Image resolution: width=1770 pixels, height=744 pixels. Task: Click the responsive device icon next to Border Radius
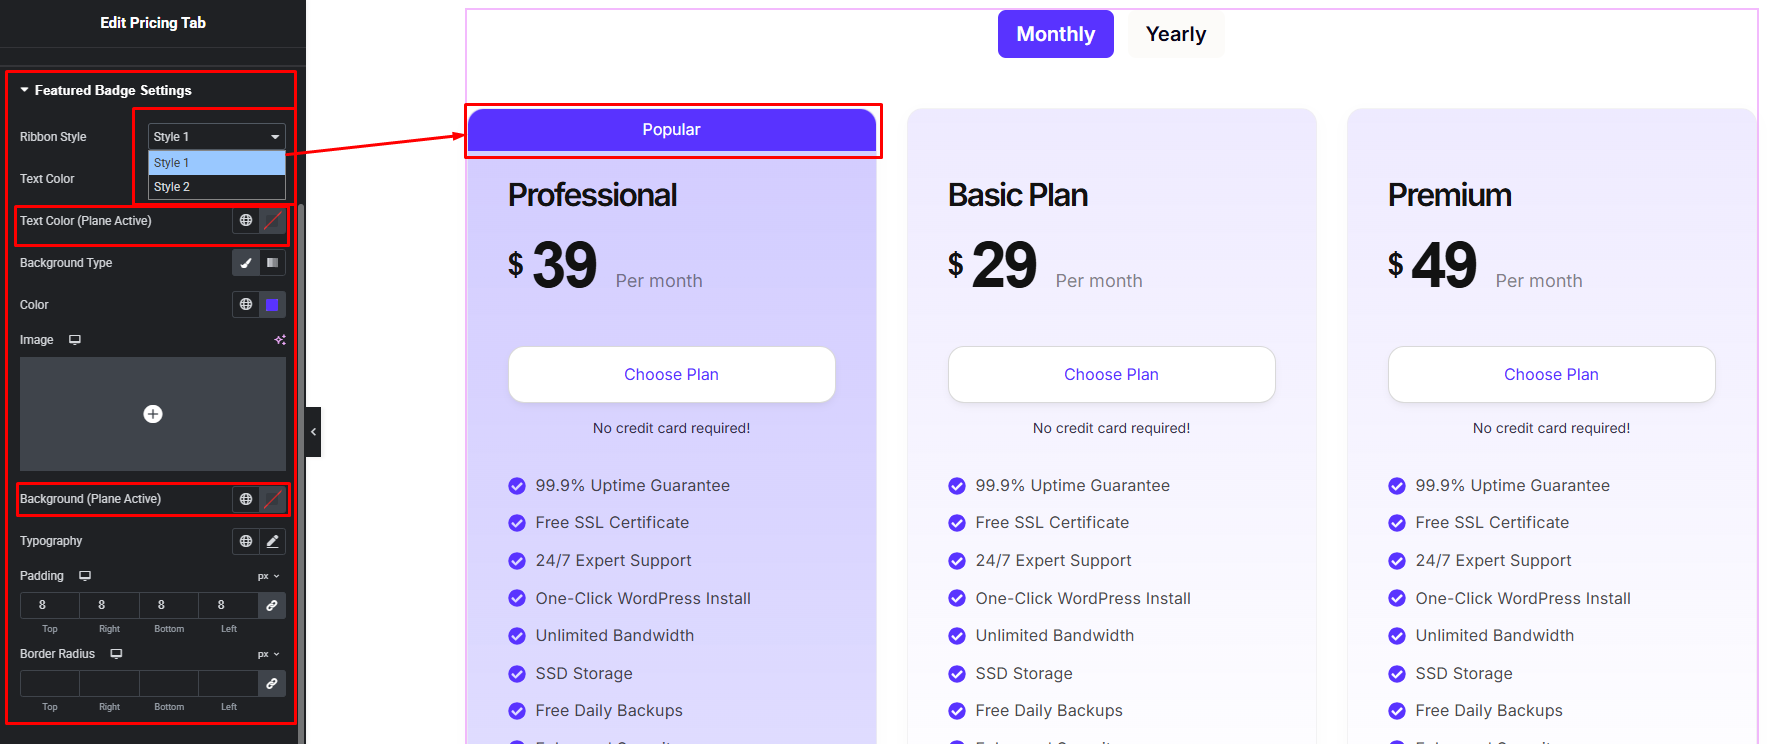click(x=116, y=654)
